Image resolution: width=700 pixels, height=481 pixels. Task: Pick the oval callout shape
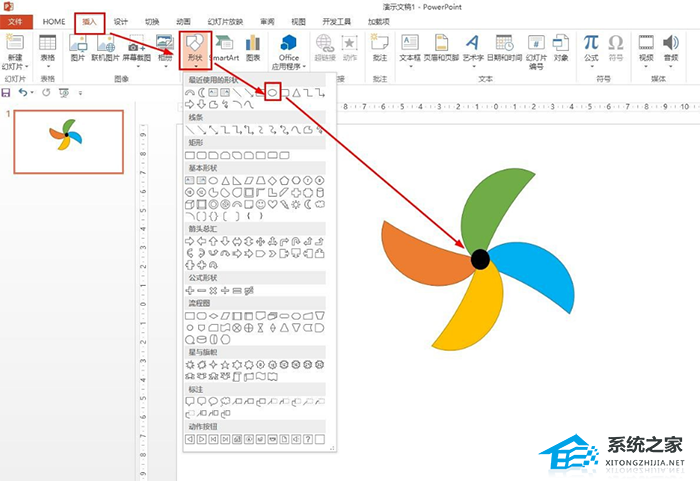click(213, 402)
